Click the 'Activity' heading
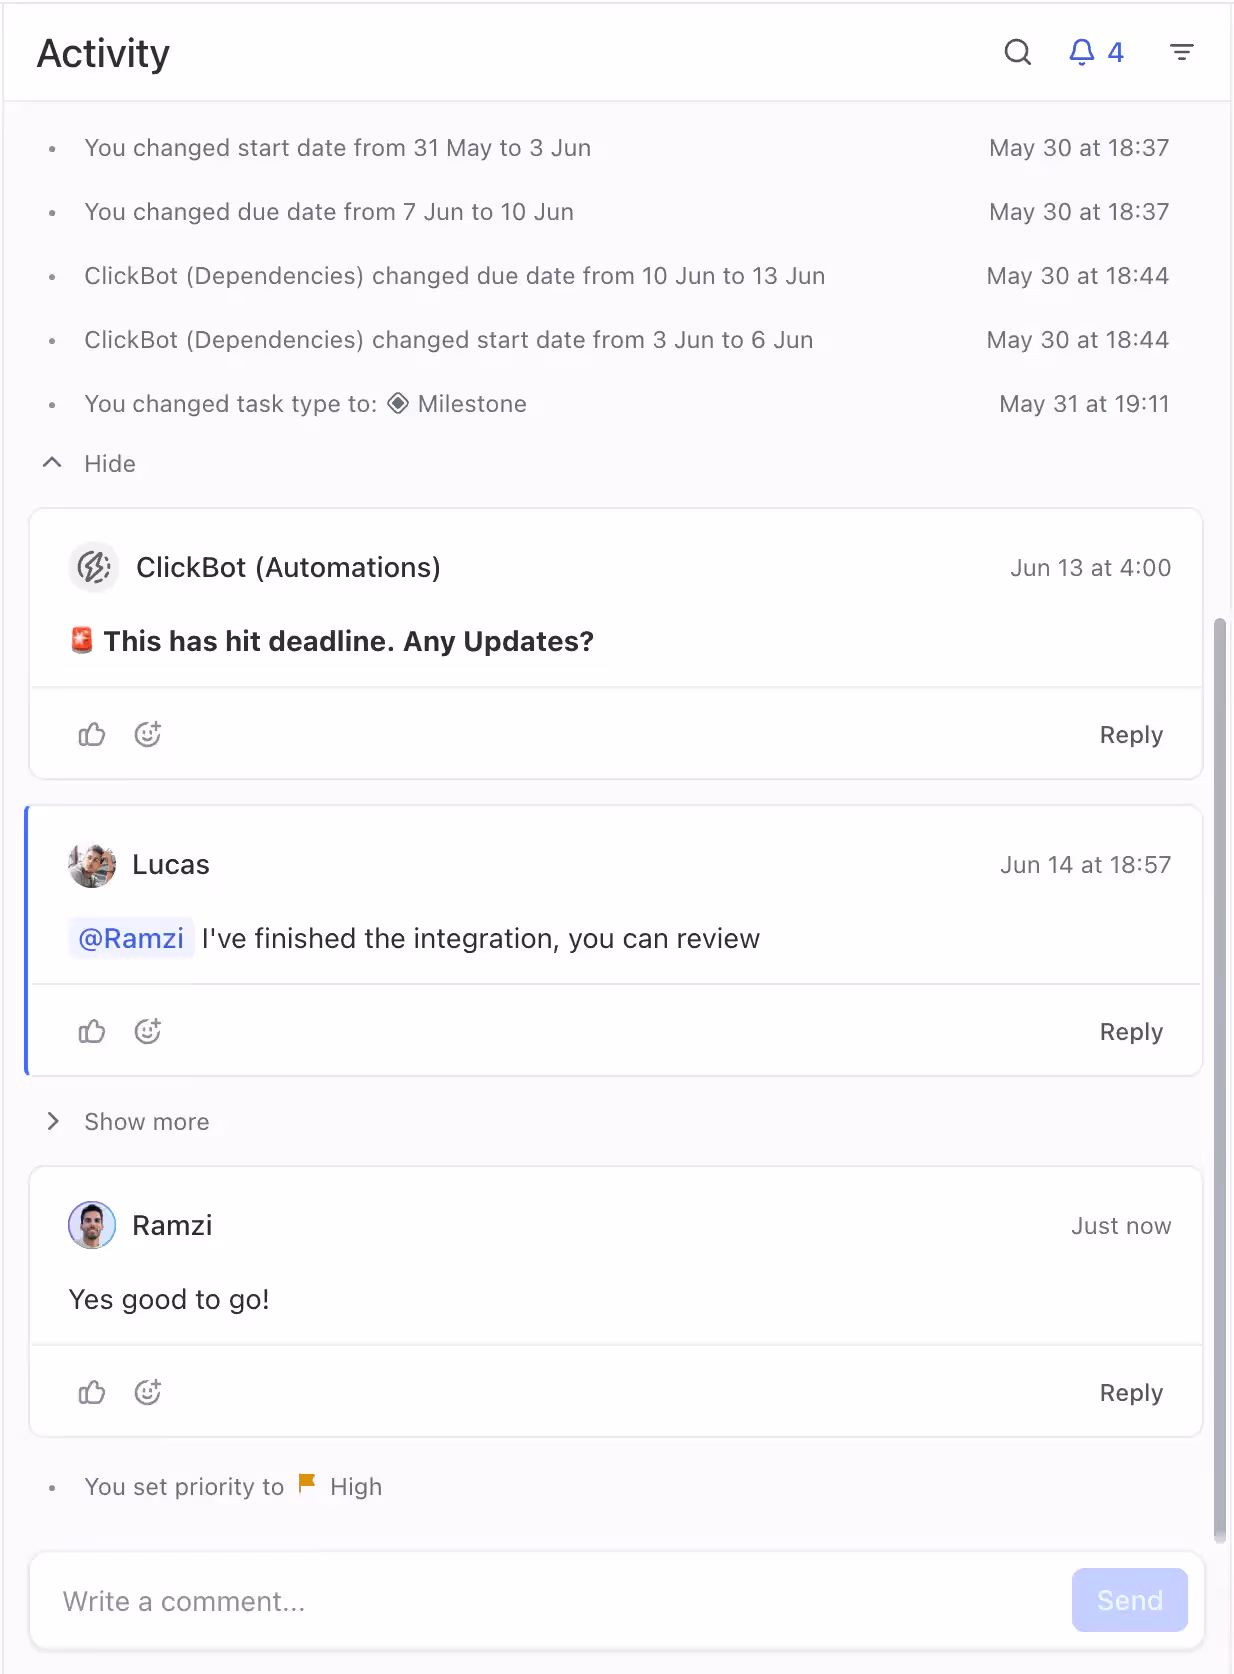 pyautogui.click(x=103, y=53)
